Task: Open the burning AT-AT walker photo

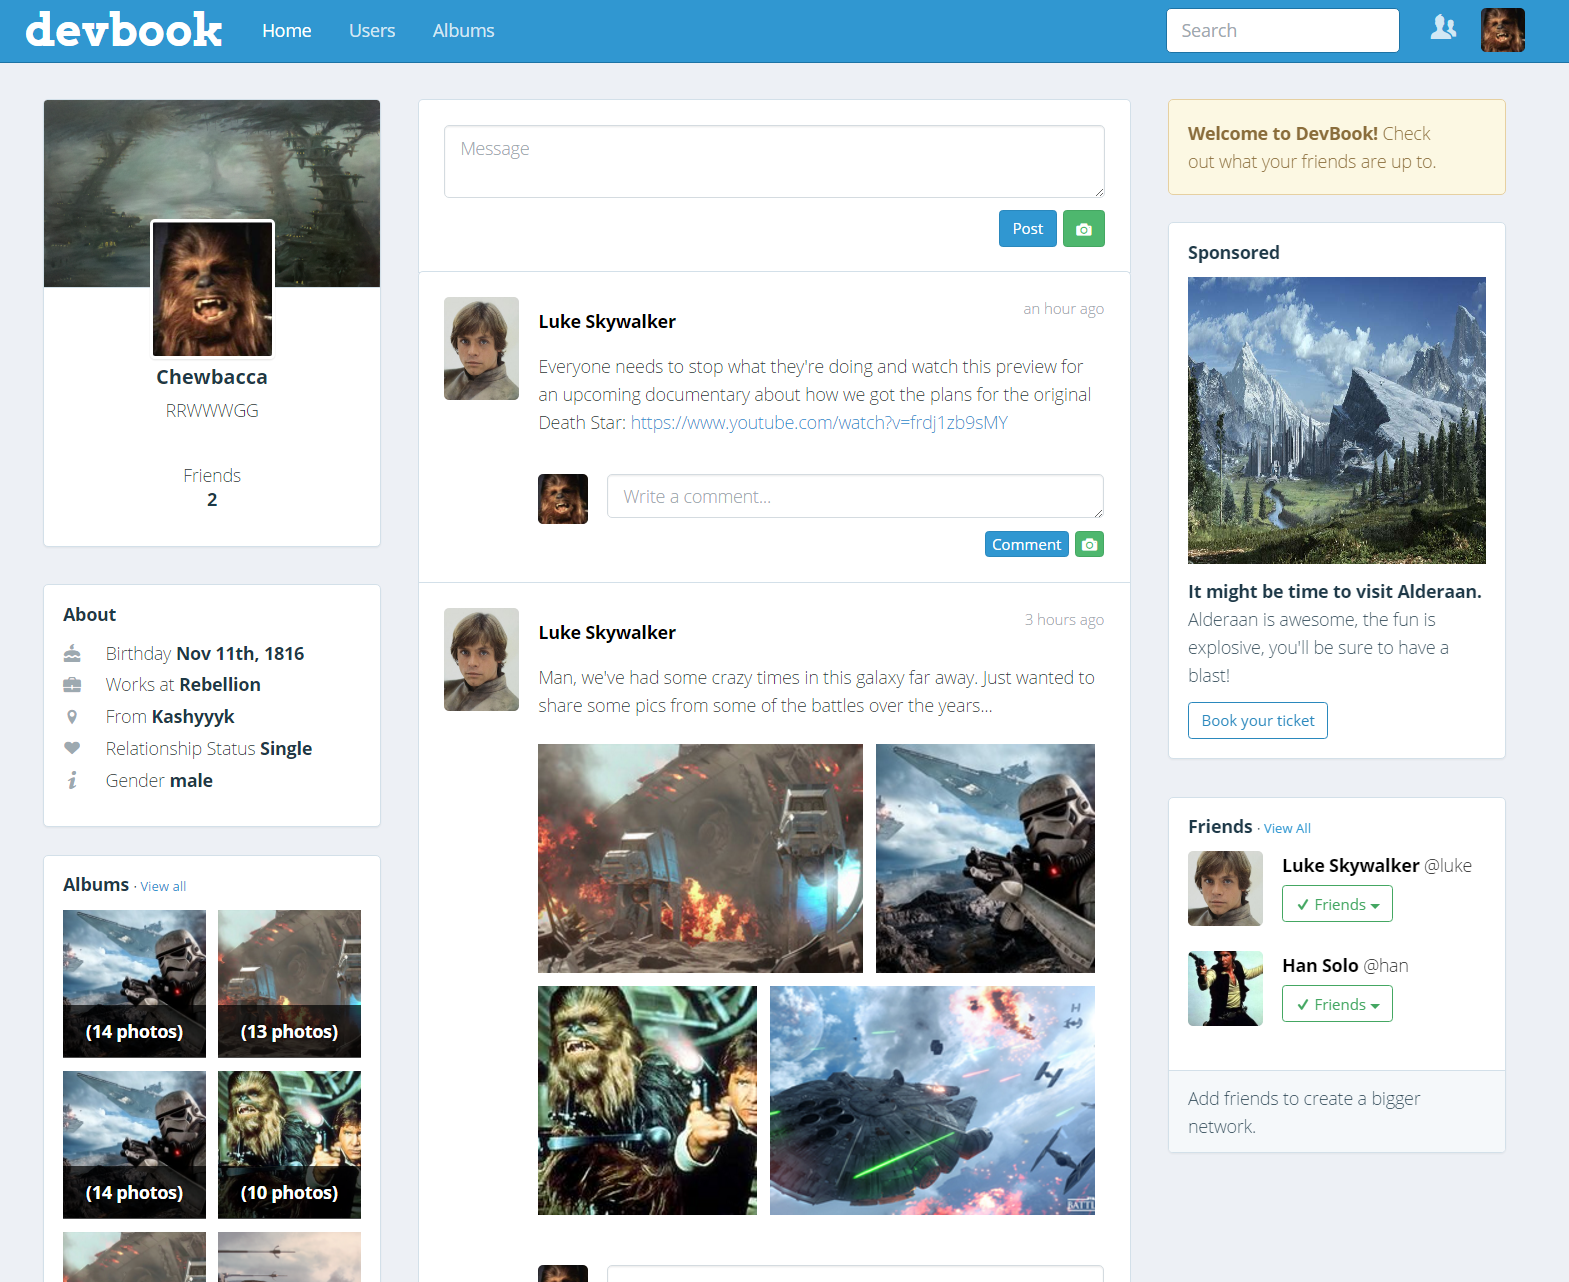Action: 700,858
